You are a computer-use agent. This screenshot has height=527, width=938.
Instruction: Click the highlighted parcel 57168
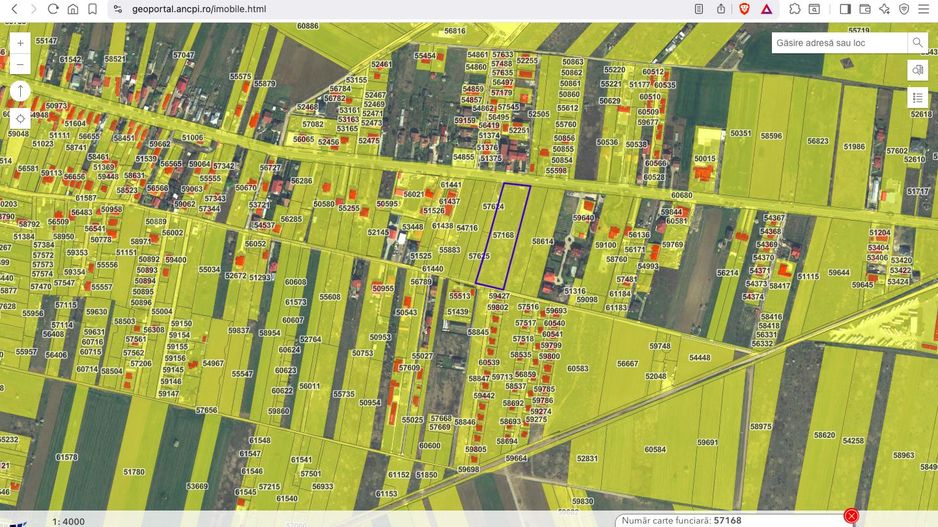pos(503,235)
